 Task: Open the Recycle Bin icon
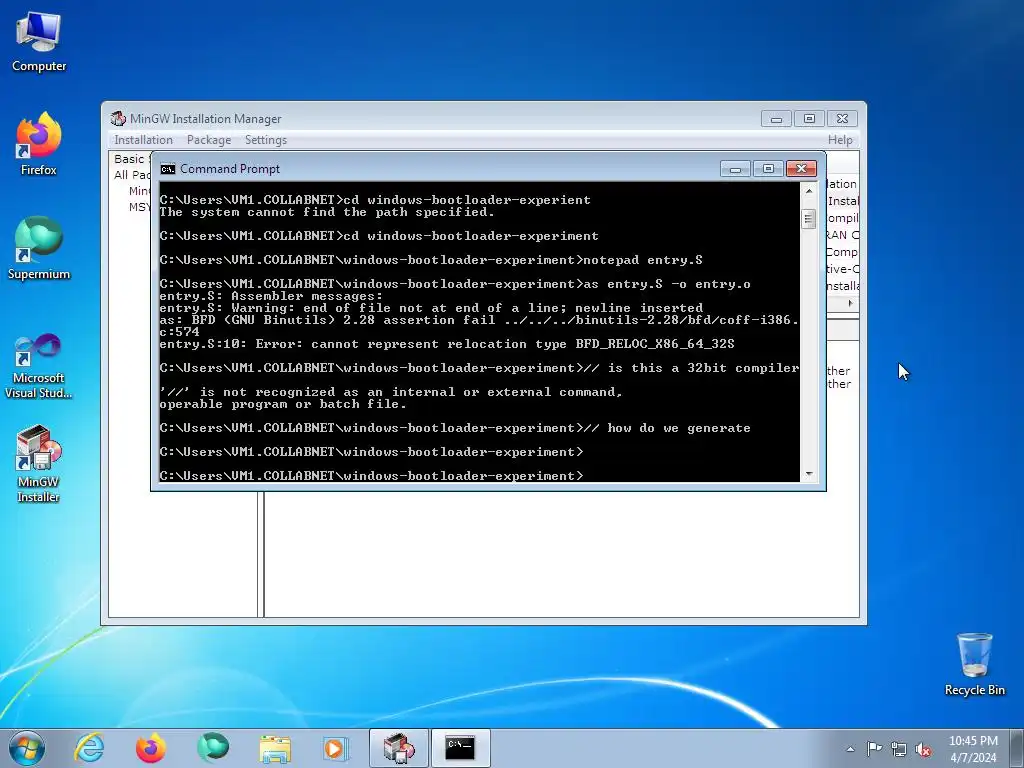click(974, 664)
